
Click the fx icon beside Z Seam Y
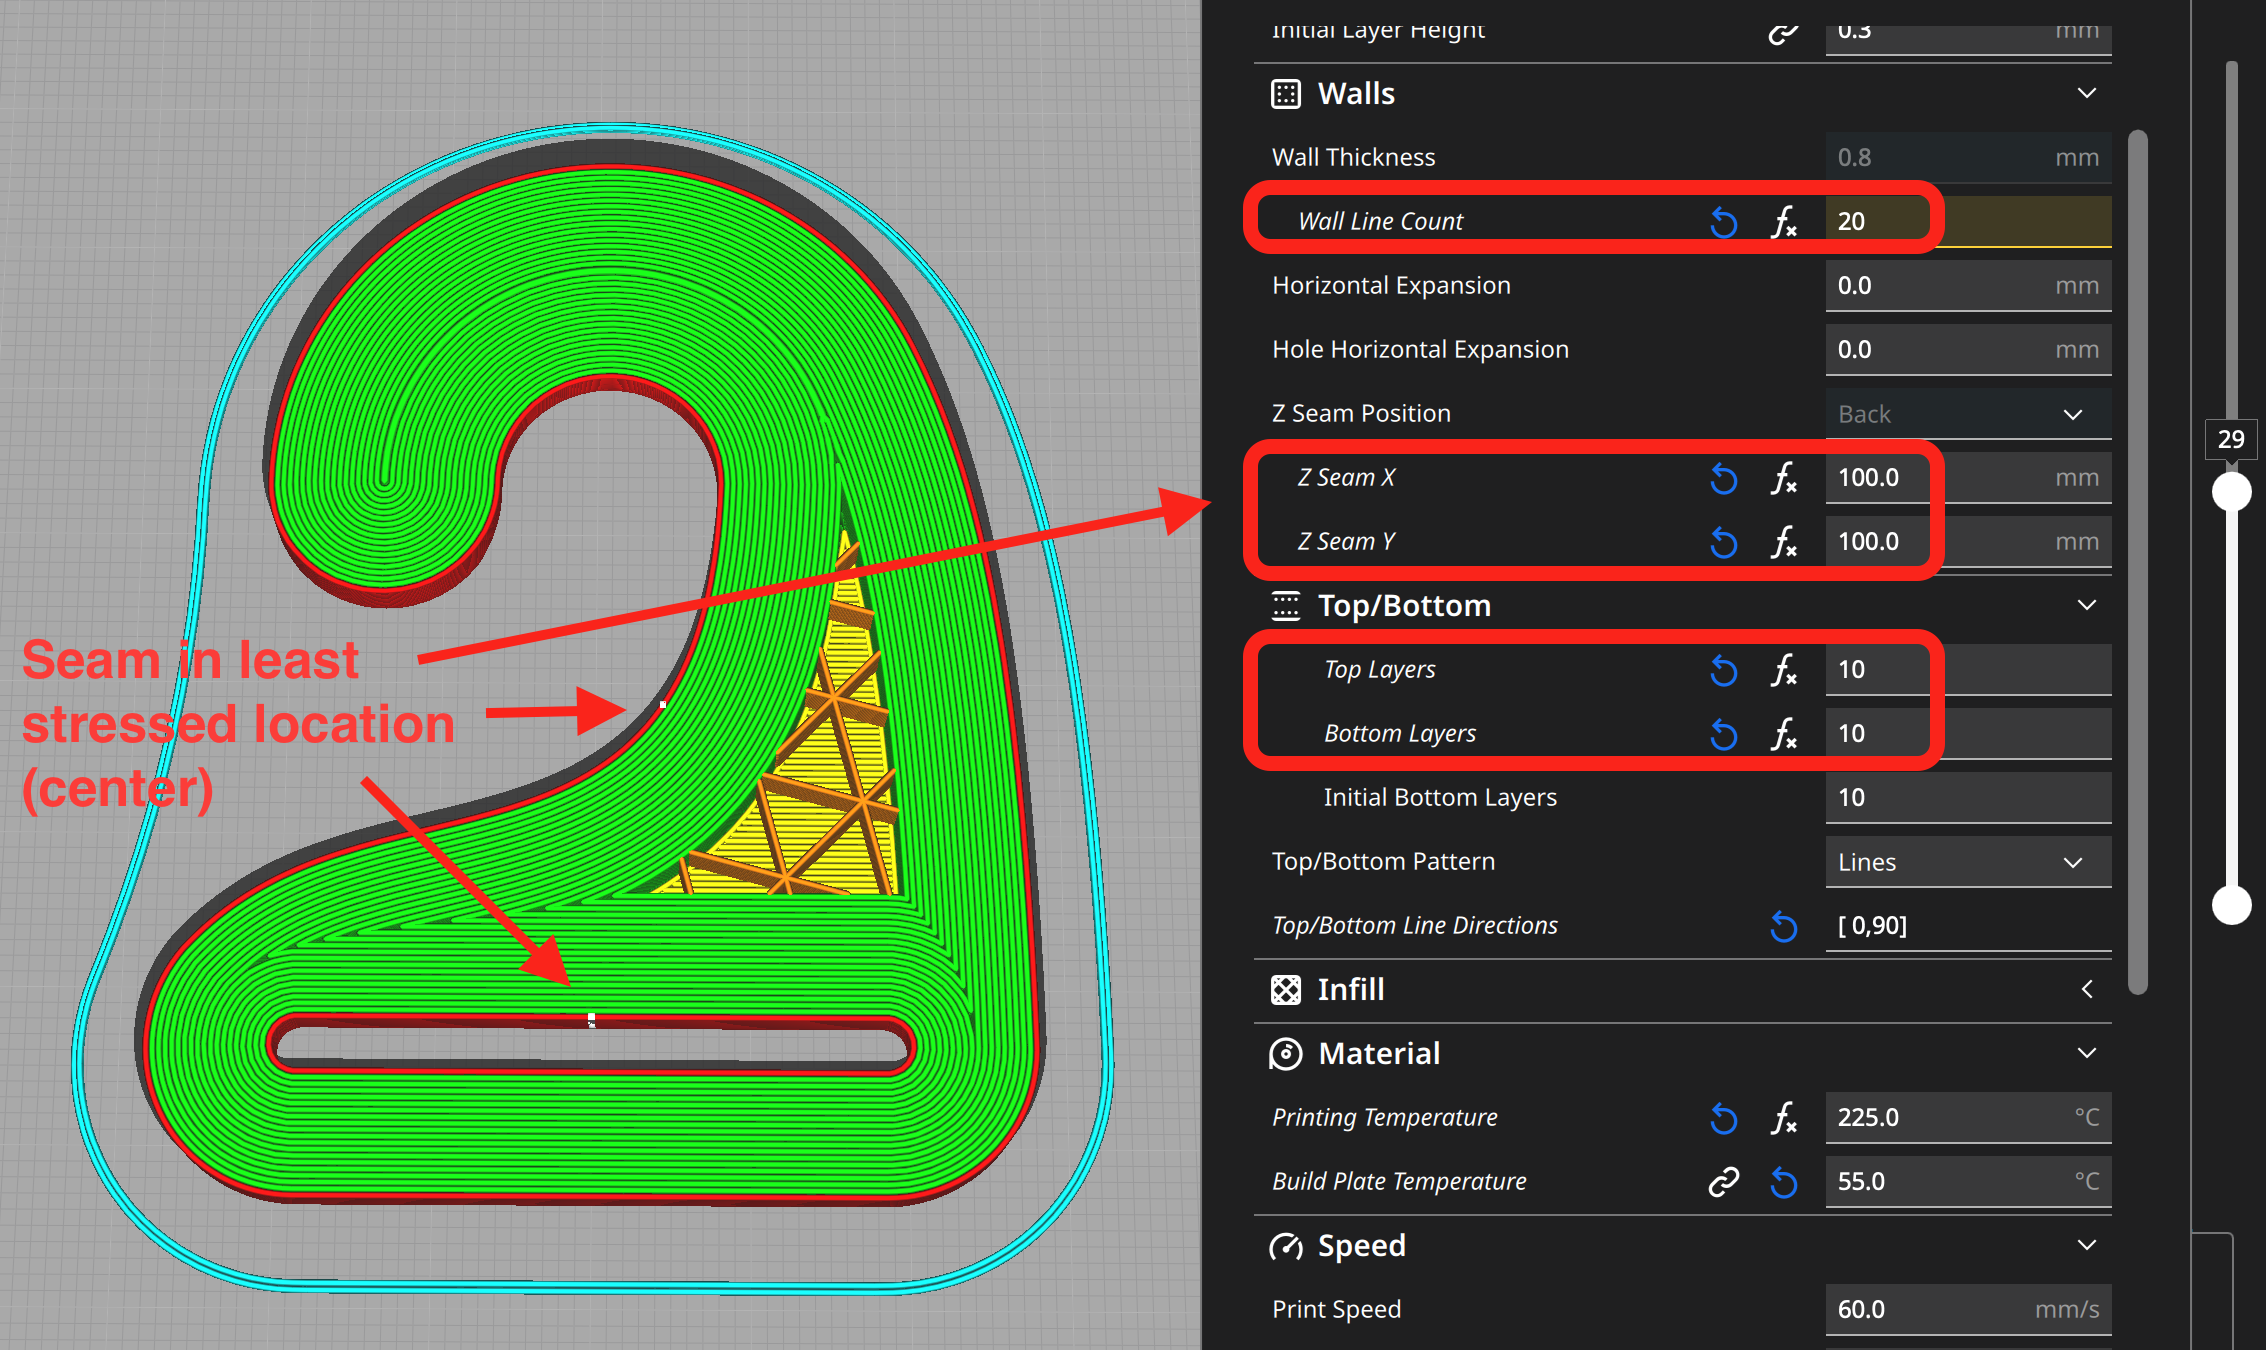(x=1784, y=542)
